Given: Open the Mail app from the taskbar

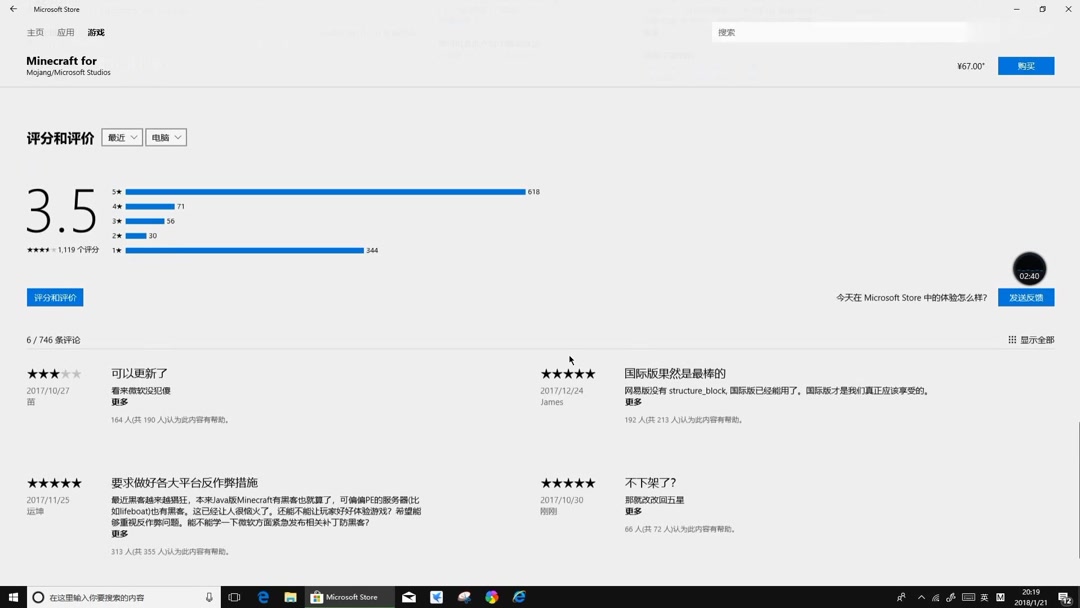Looking at the screenshot, I should [x=408, y=597].
